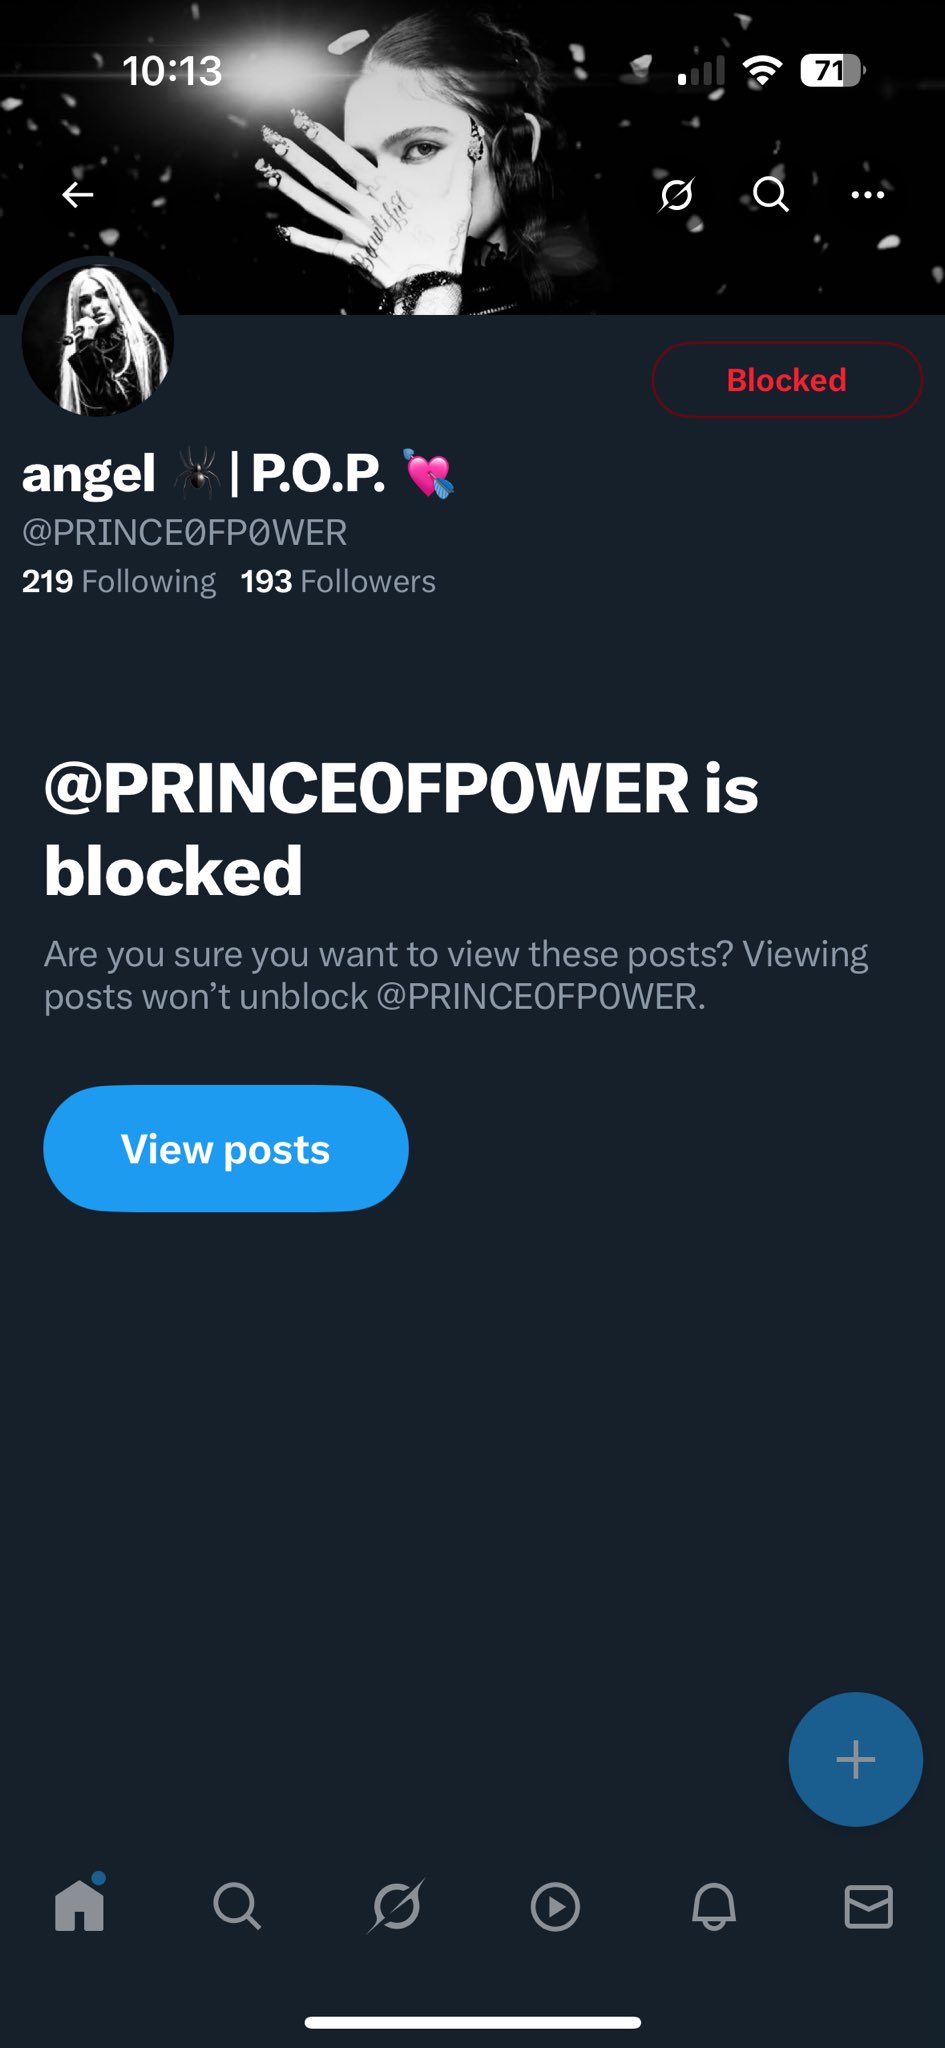
Task: Open the 219 Following list
Action: 119,581
